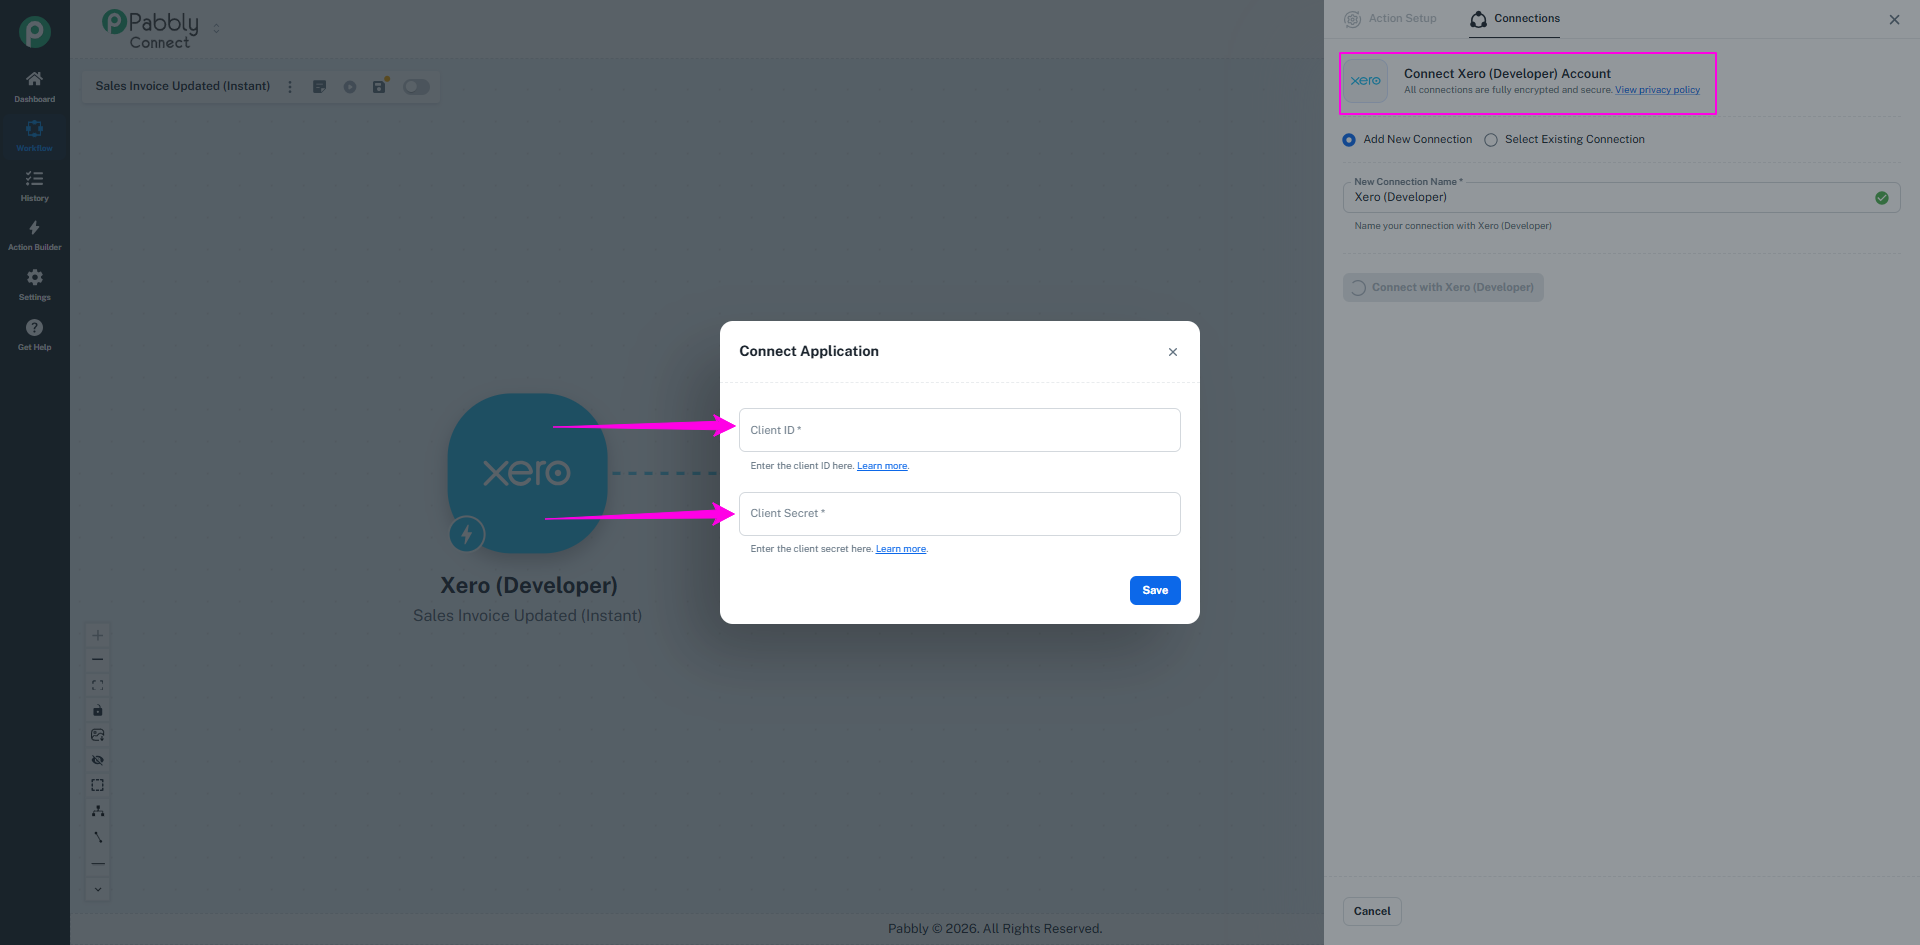The image size is (1920, 945).
Task: Toggle the workflow enable switch
Action: [416, 87]
